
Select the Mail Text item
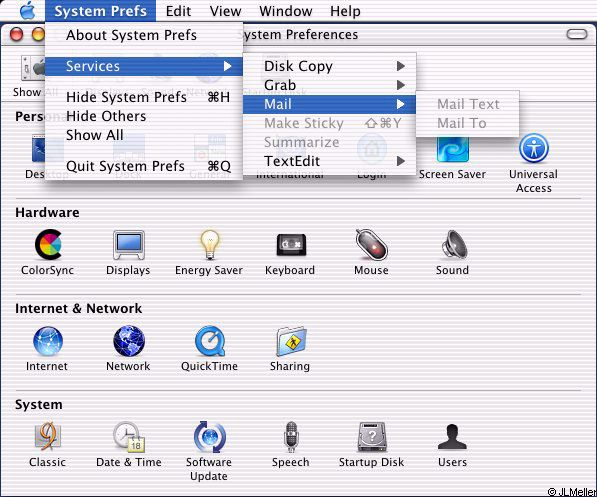click(x=468, y=104)
